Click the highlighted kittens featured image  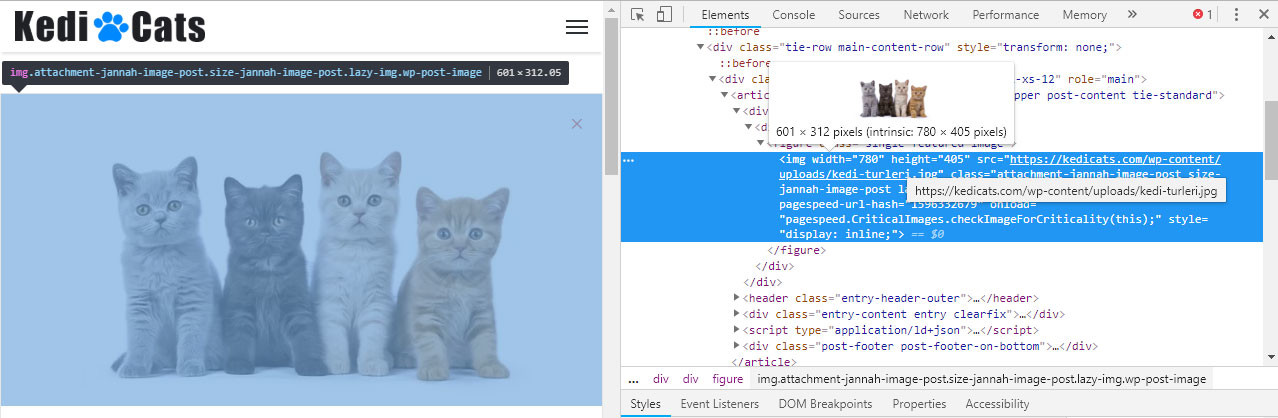pyautogui.click(x=301, y=250)
